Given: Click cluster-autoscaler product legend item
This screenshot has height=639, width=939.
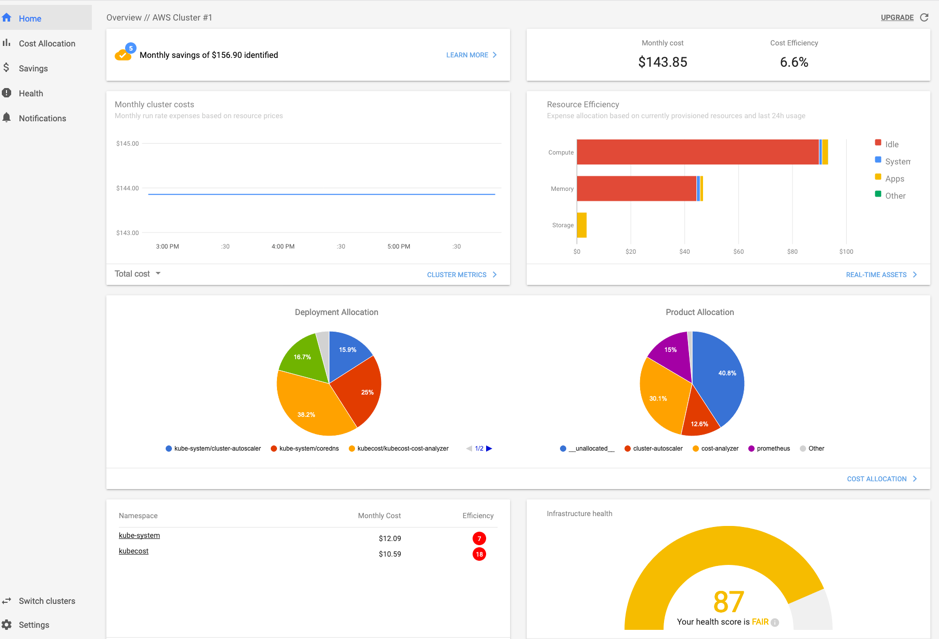Looking at the screenshot, I should (x=653, y=448).
